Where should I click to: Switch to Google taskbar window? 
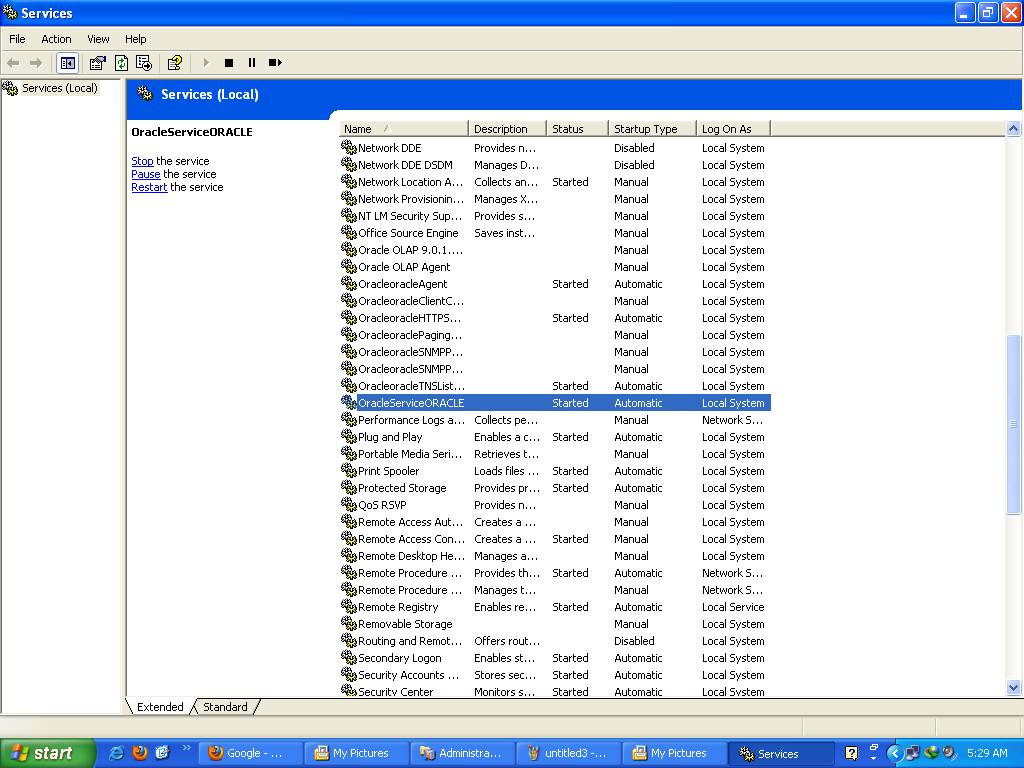[x=250, y=753]
